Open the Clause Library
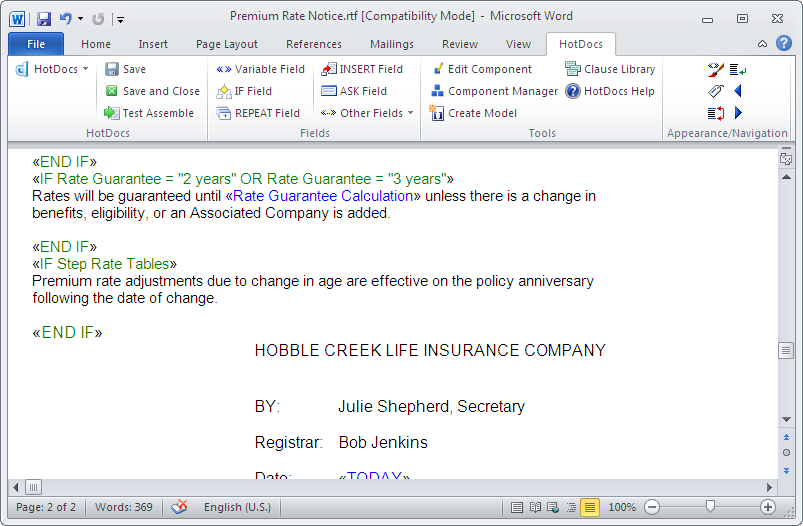 [x=610, y=69]
